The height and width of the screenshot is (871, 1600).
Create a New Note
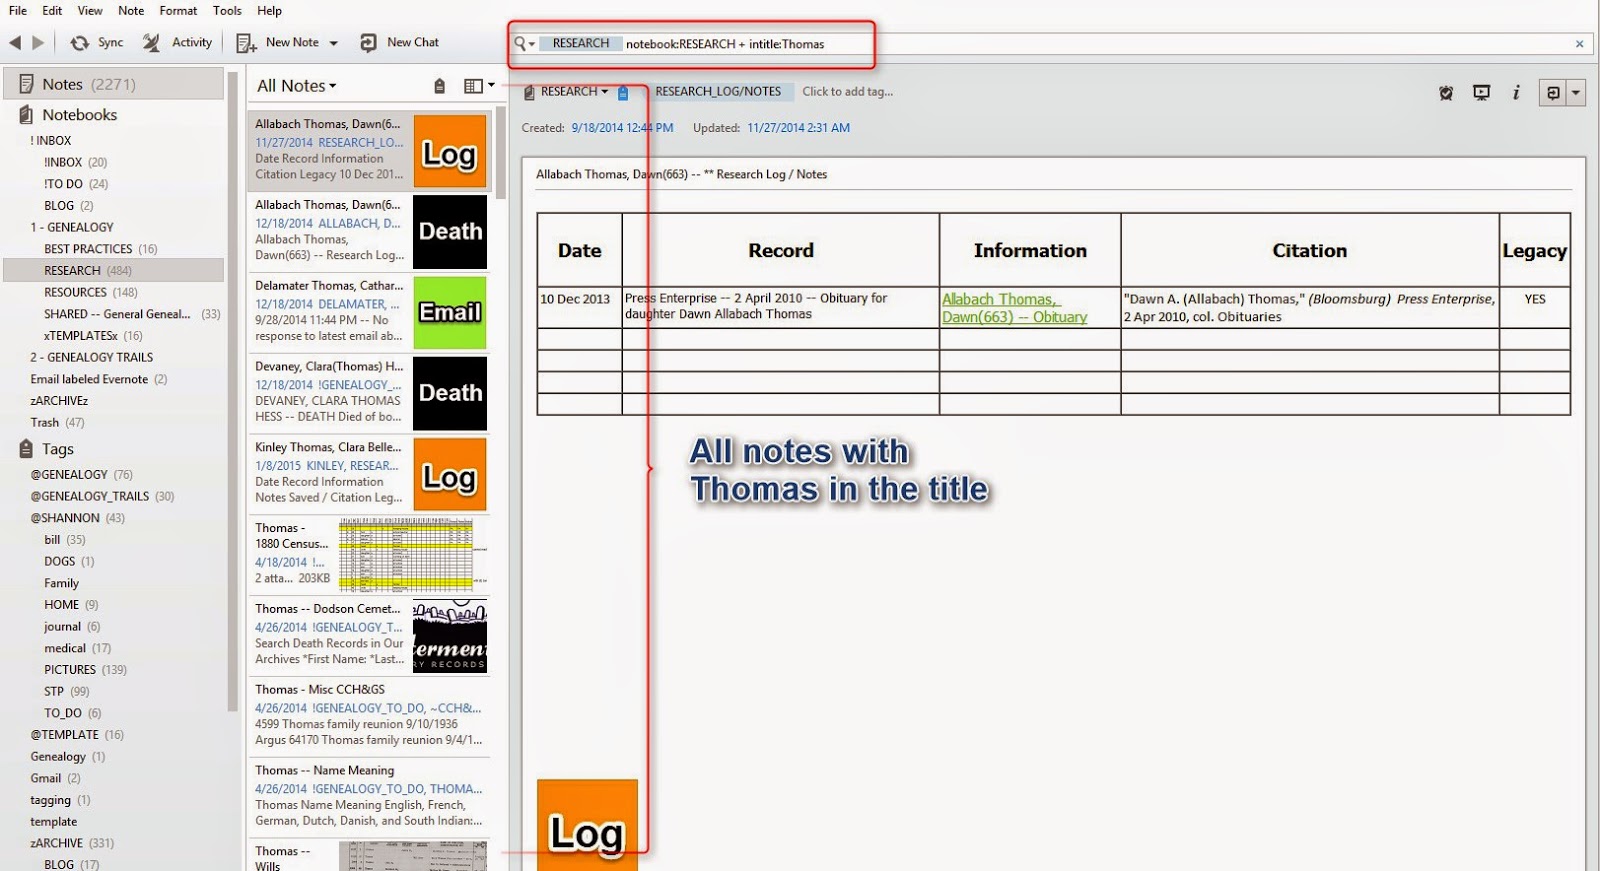coord(278,42)
